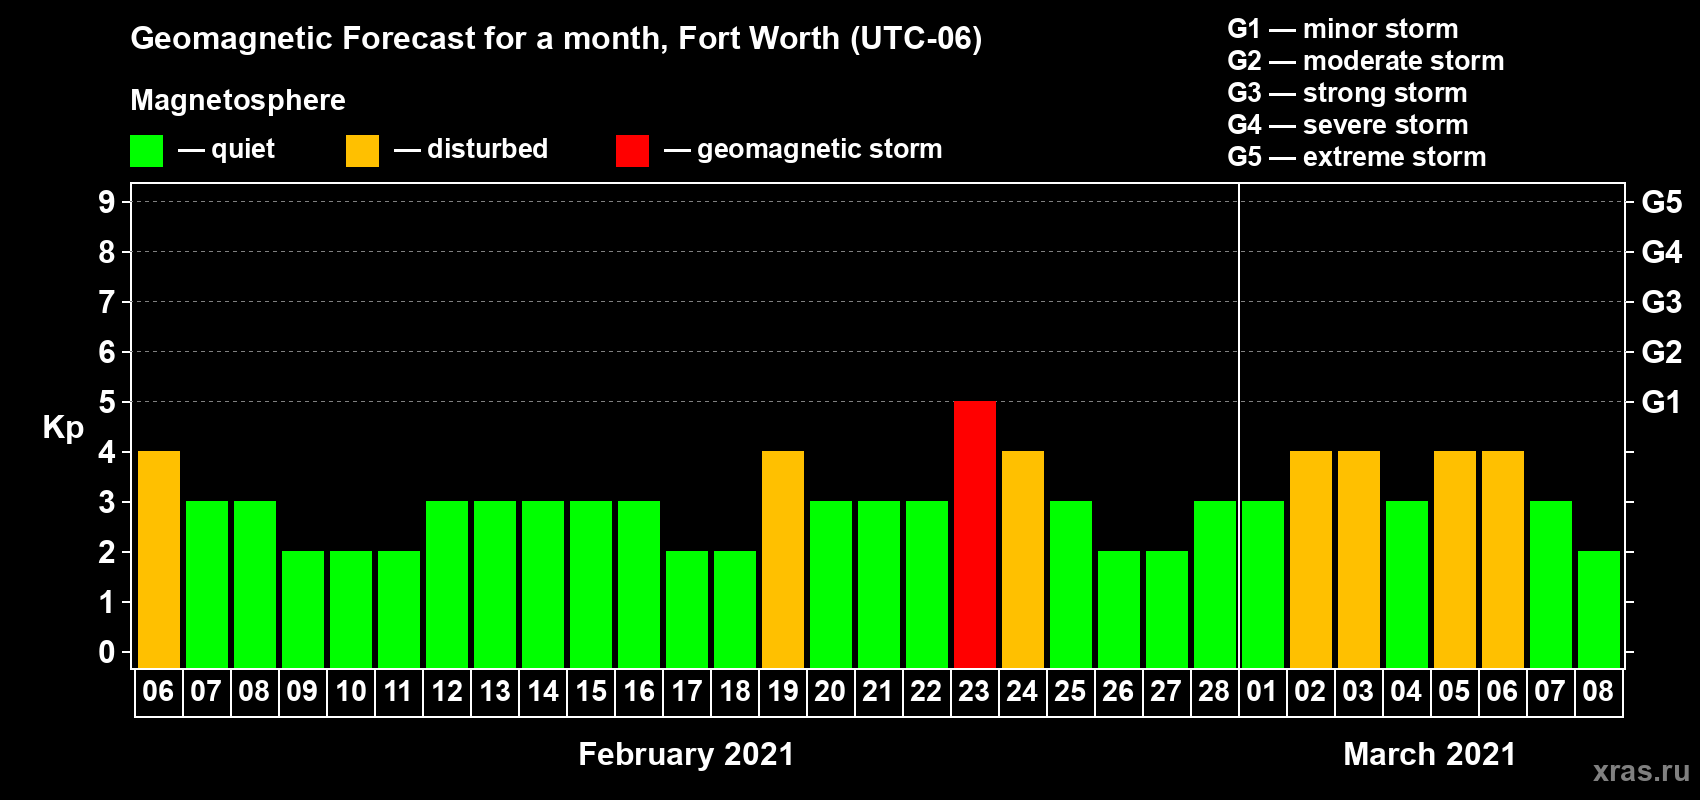Click the date label 21 on the axis
Screen dimensions: 1700x800
coord(878,691)
